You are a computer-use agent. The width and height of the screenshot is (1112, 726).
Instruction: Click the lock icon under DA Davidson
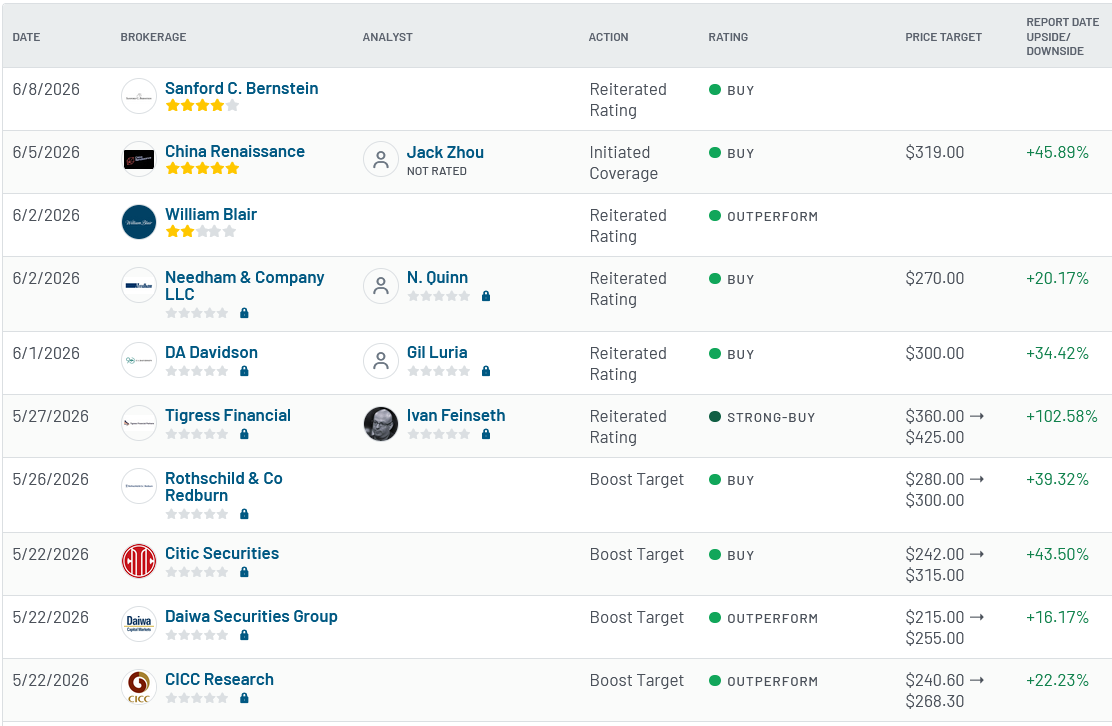point(244,371)
